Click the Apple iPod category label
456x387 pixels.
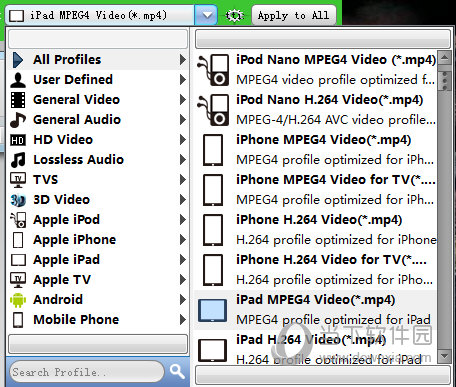(x=66, y=220)
